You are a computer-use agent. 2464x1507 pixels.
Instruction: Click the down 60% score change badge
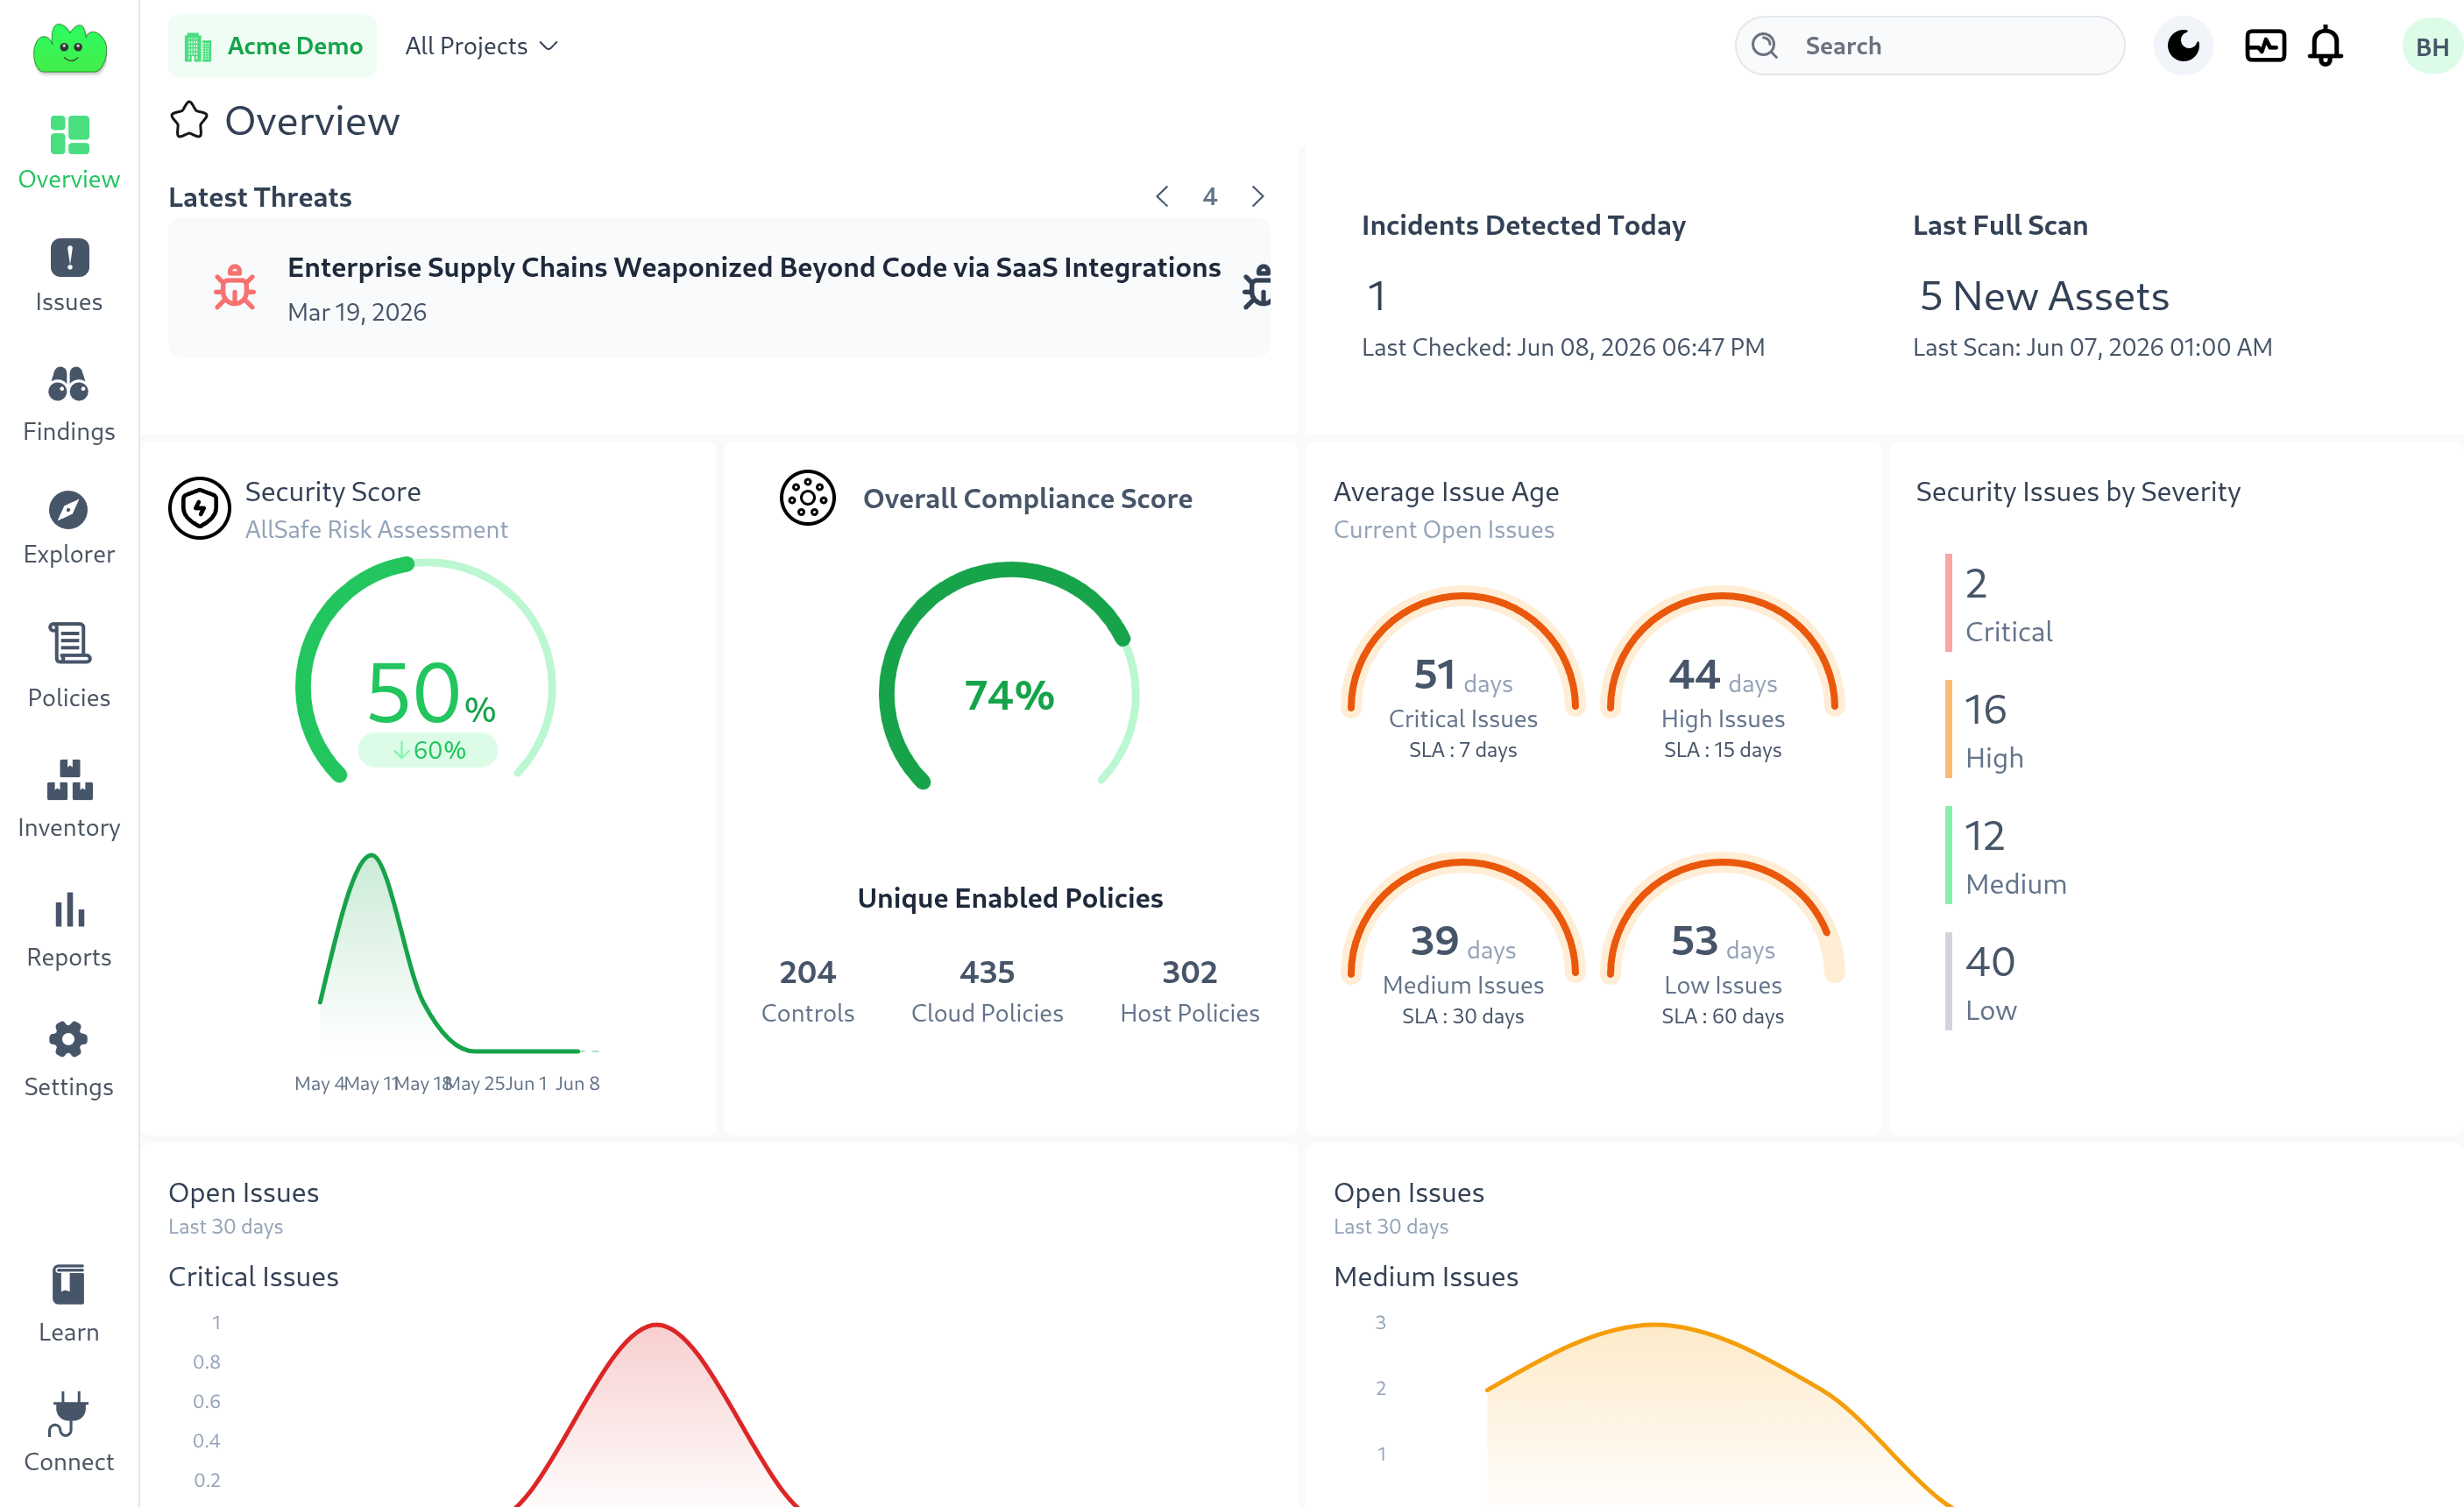(428, 750)
